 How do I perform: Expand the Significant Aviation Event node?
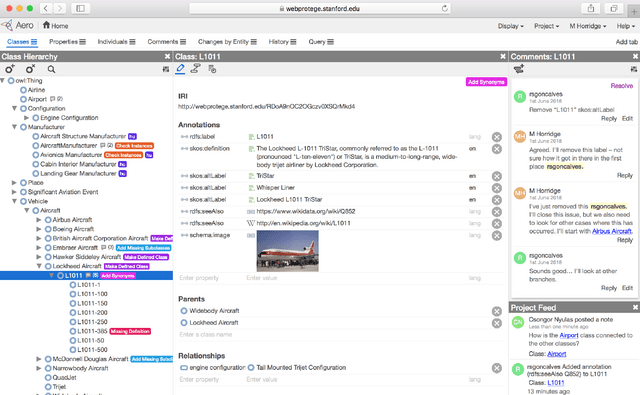tap(14, 192)
